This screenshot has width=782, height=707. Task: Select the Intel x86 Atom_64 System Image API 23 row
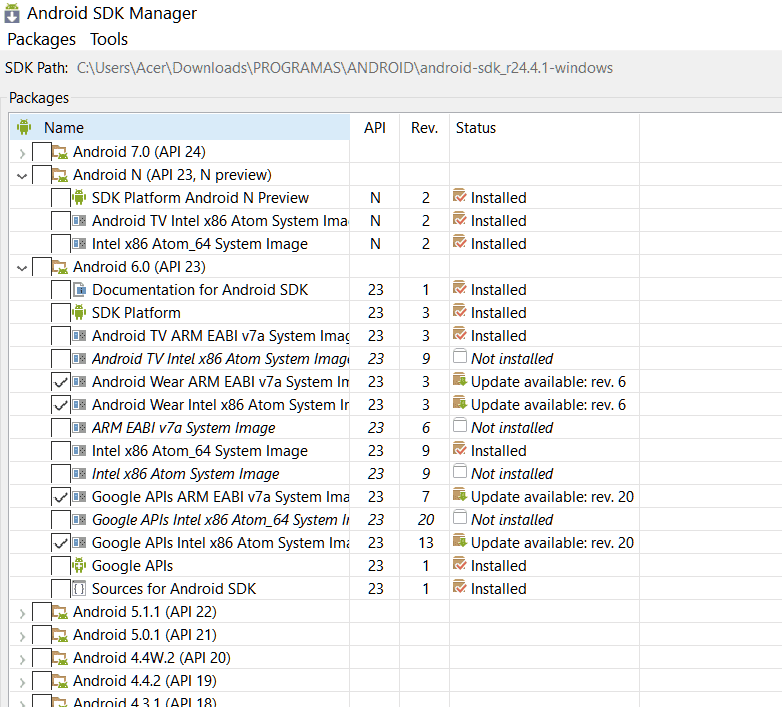tap(324, 451)
